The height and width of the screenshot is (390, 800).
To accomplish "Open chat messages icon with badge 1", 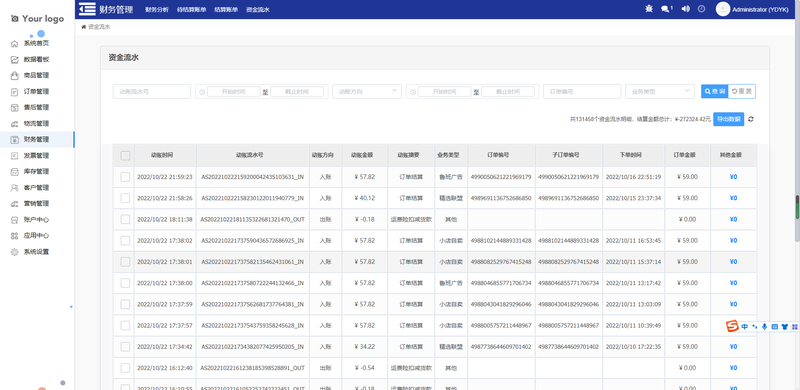I will 666,9.
